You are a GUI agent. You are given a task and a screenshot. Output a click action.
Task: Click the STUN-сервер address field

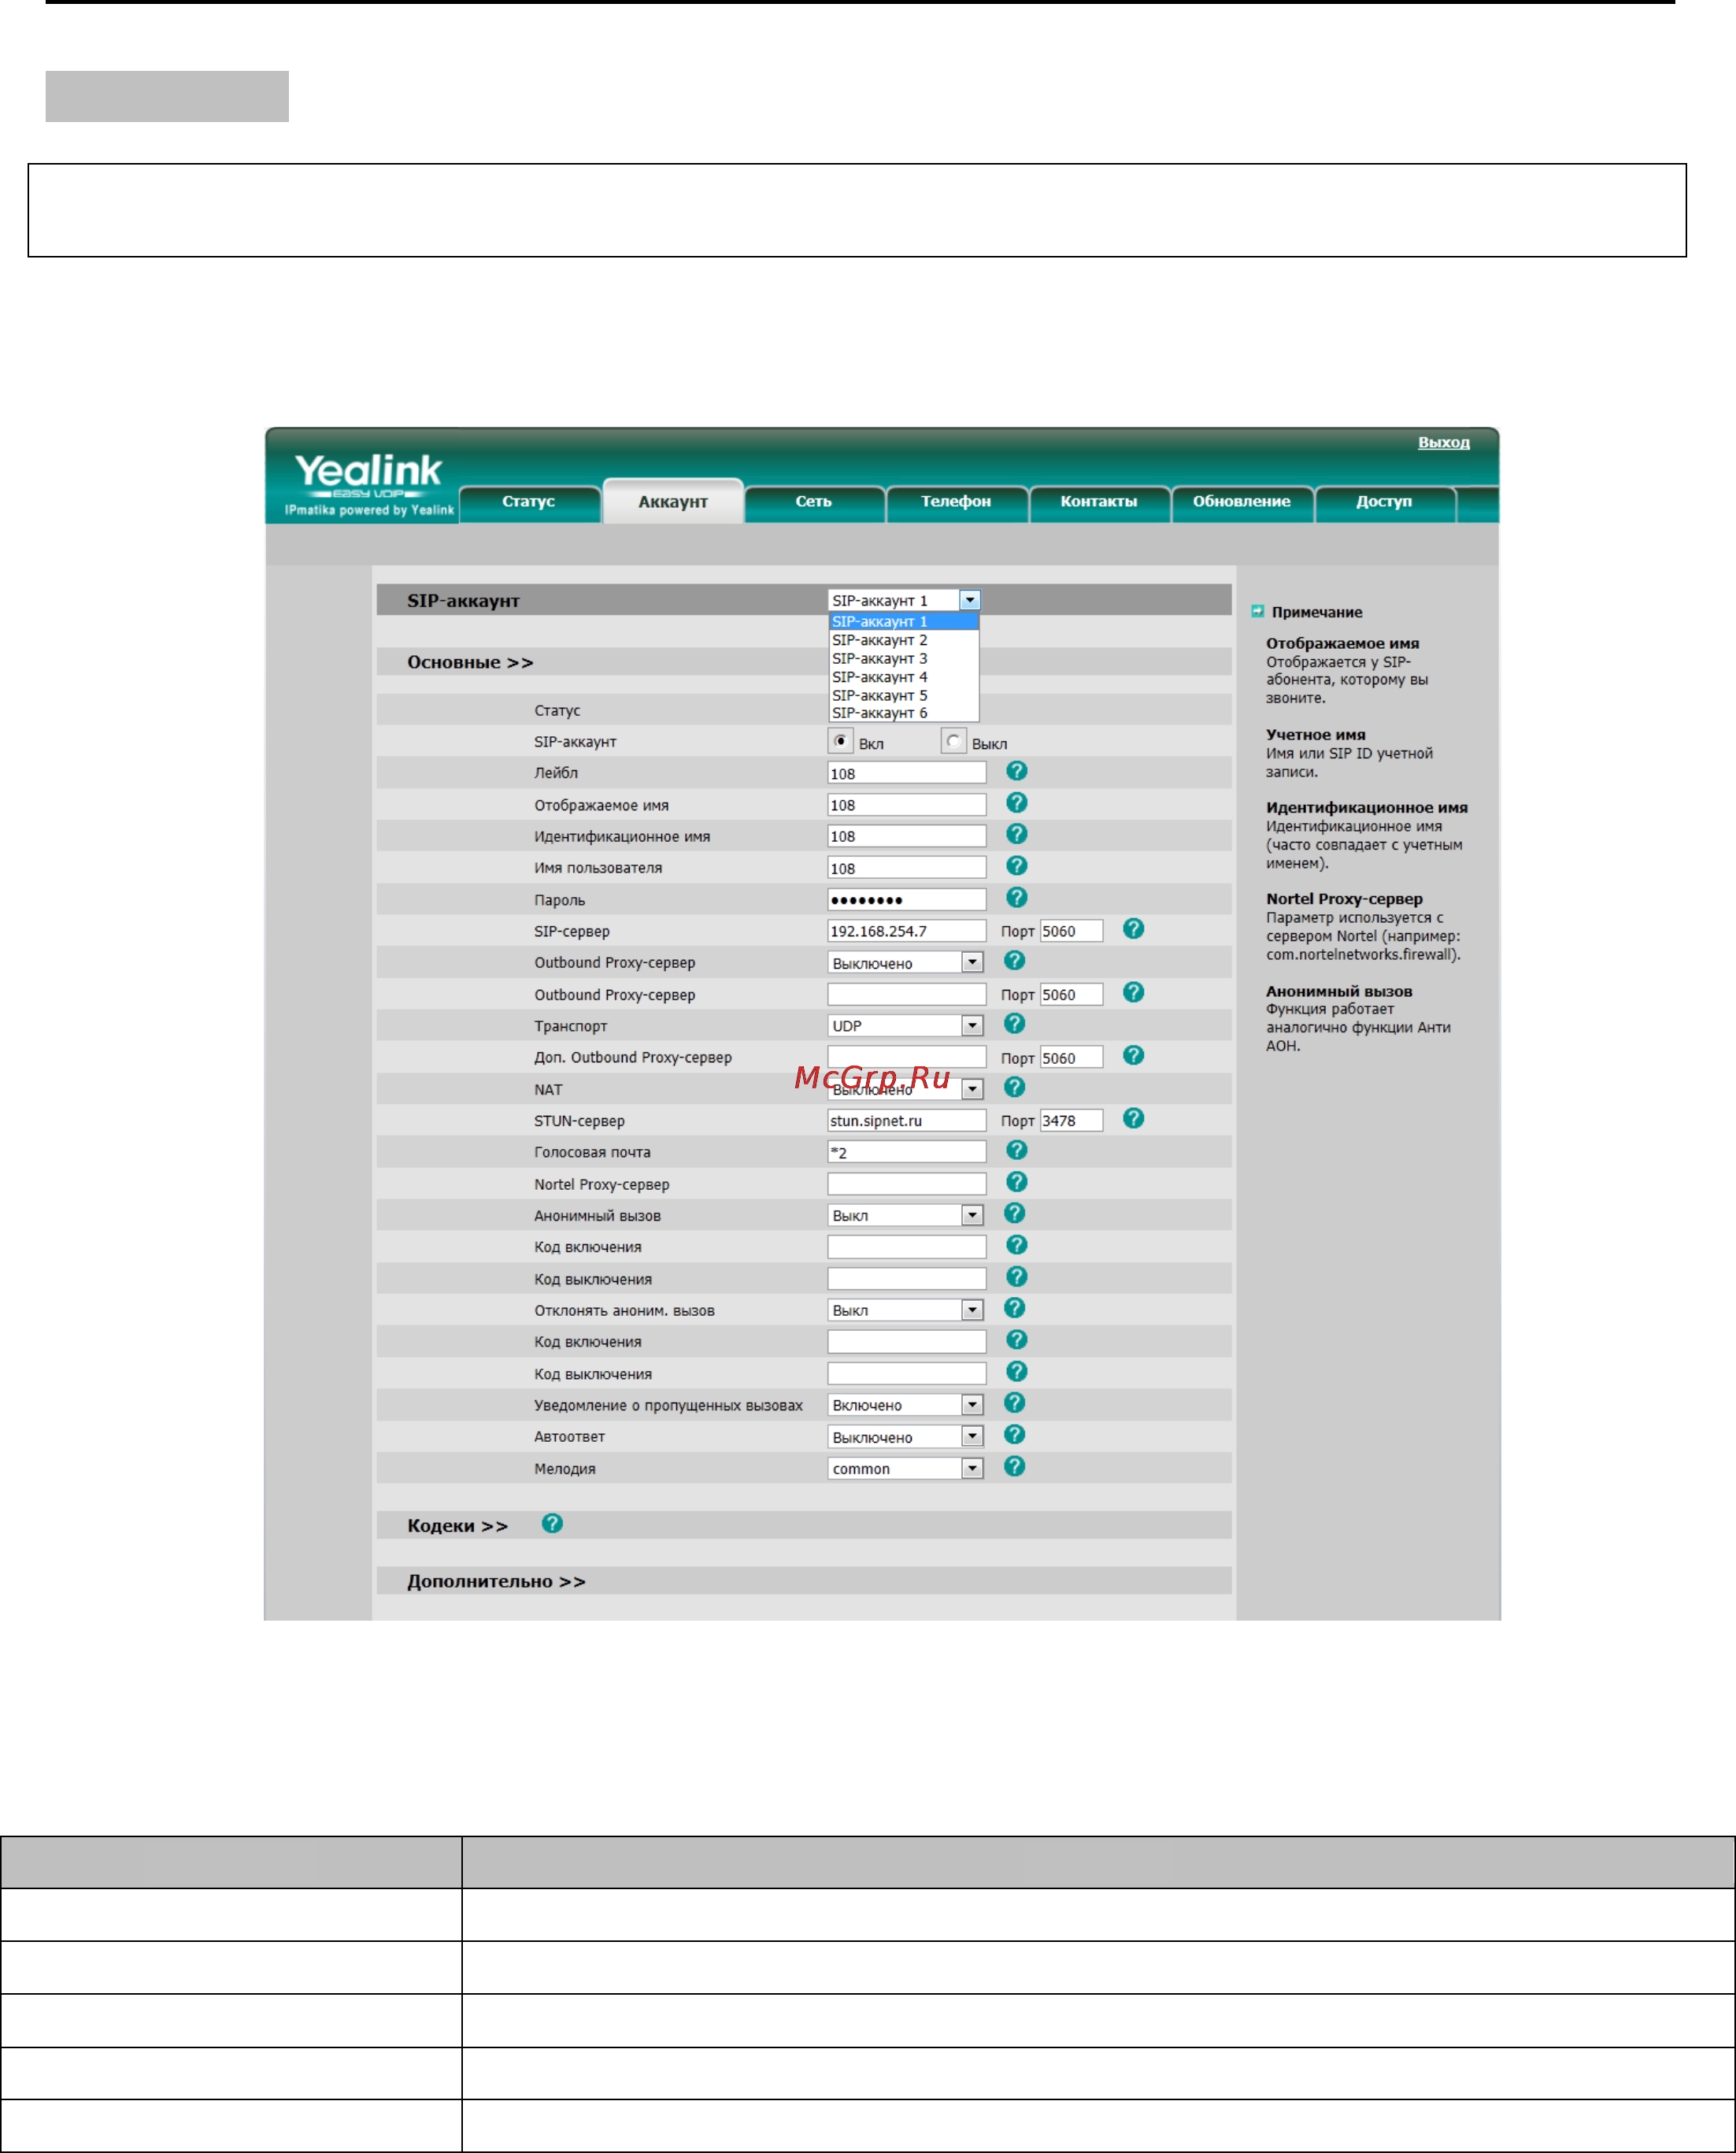coord(907,1121)
